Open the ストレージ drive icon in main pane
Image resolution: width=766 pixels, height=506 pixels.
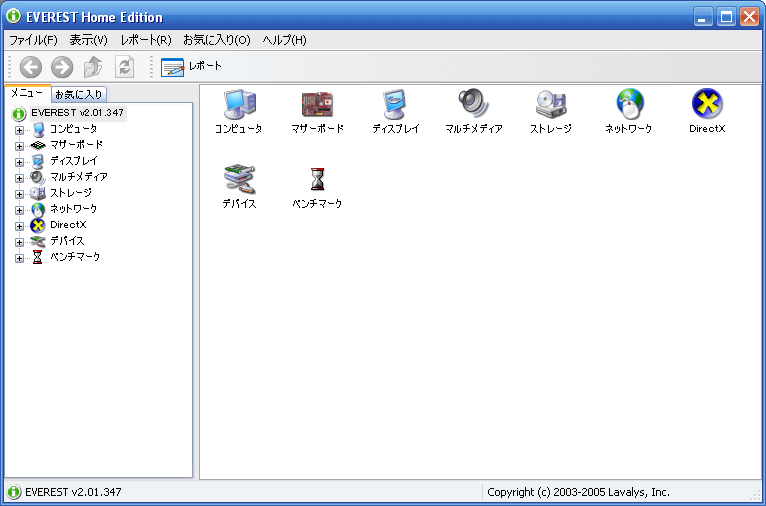[x=551, y=105]
